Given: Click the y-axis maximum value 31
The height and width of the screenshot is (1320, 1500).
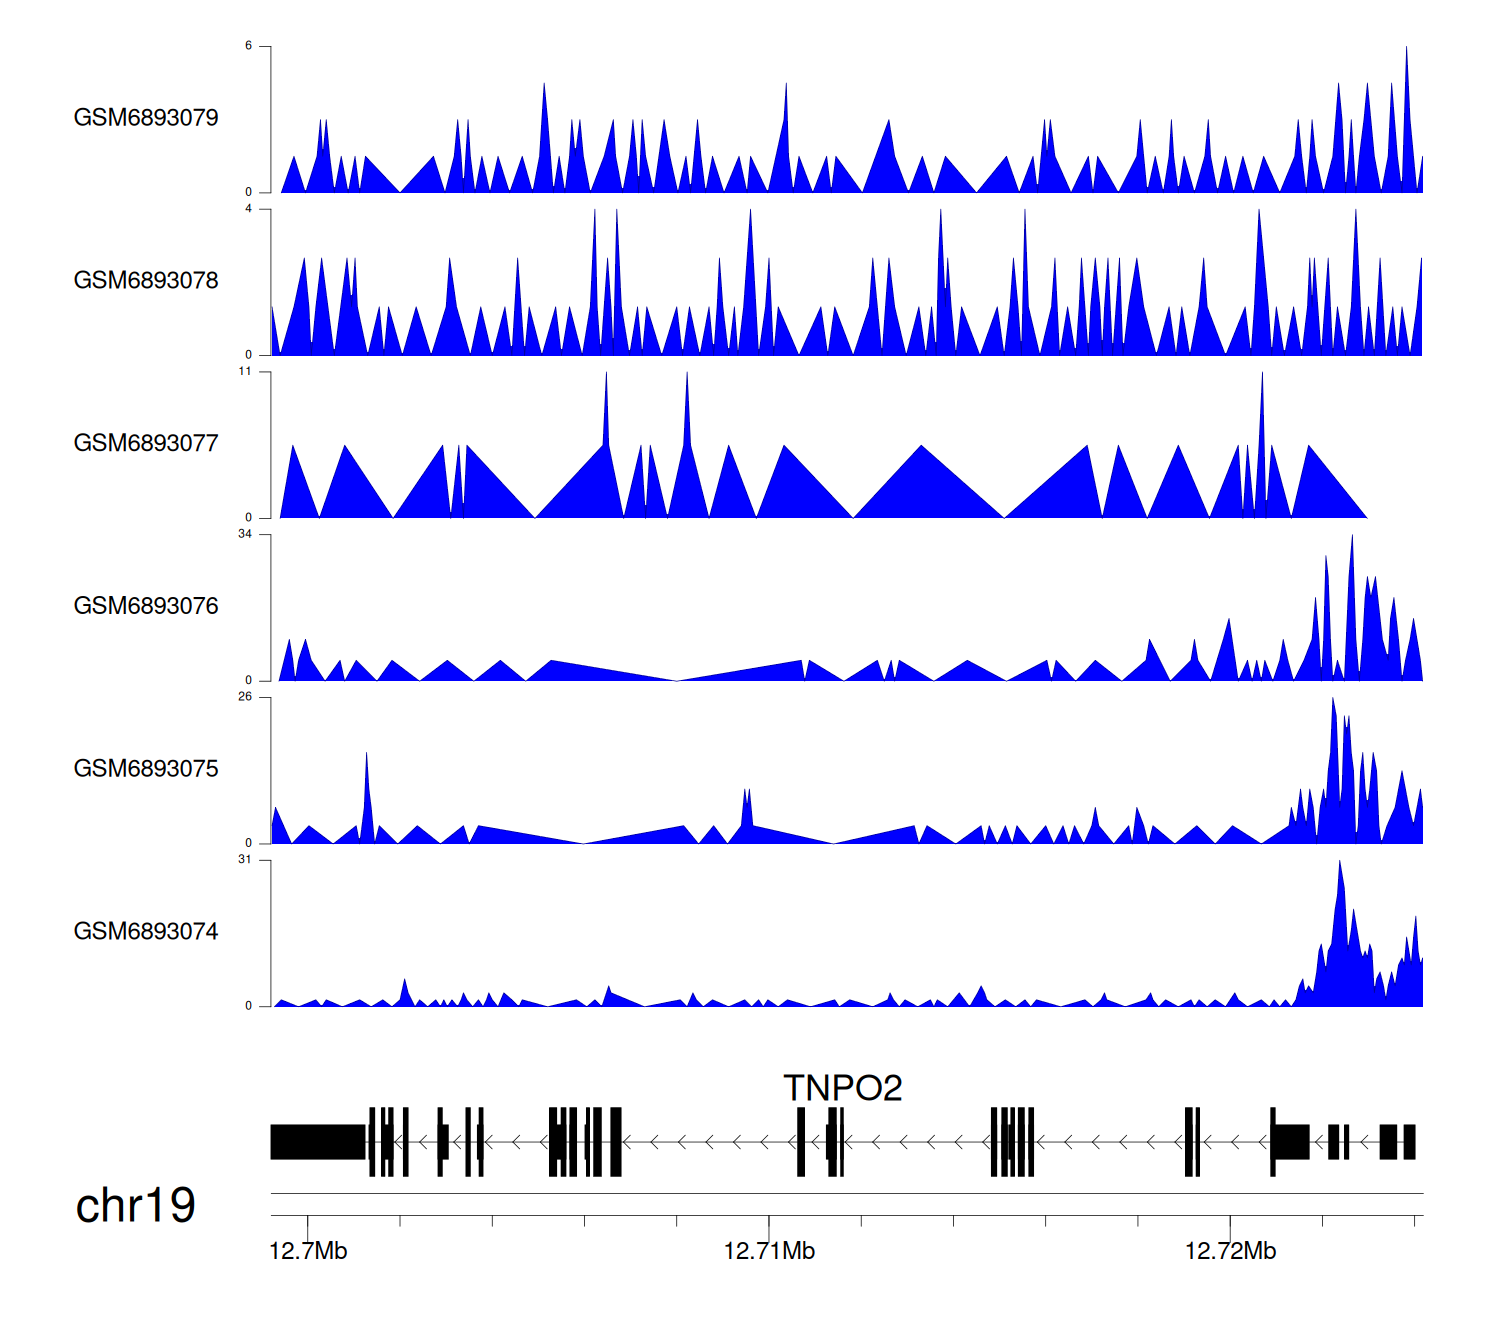Looking at the screenshot, I should (245, 860).
